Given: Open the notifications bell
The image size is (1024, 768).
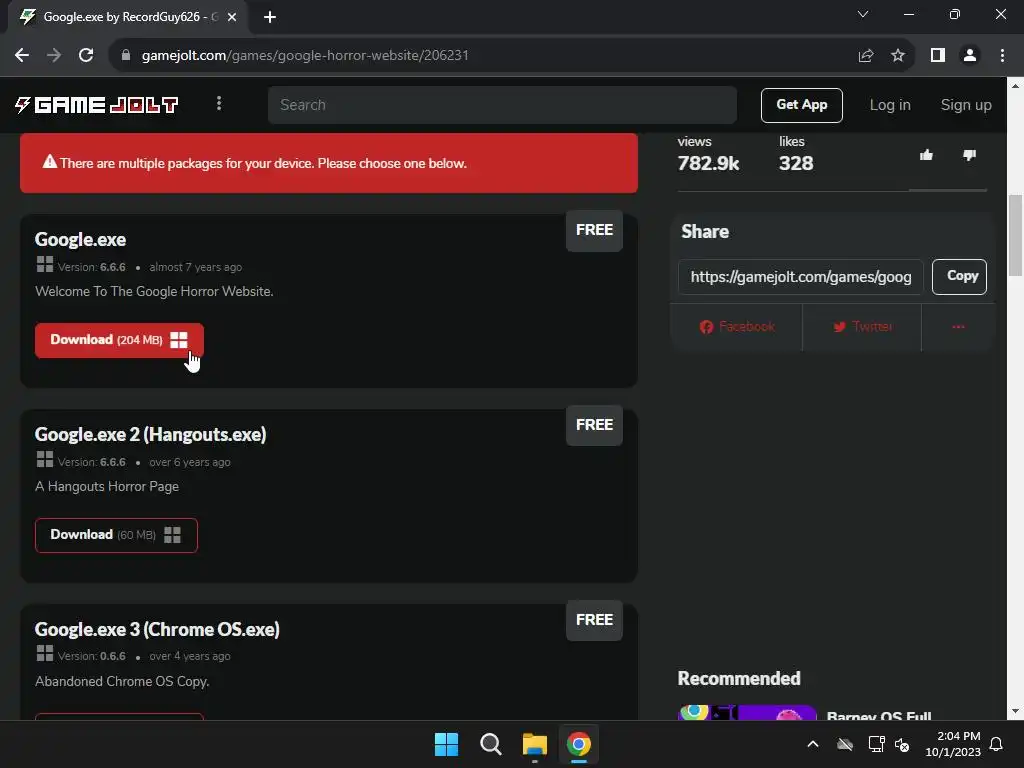Looking at the screenshot, I should (x=997, y=744).
